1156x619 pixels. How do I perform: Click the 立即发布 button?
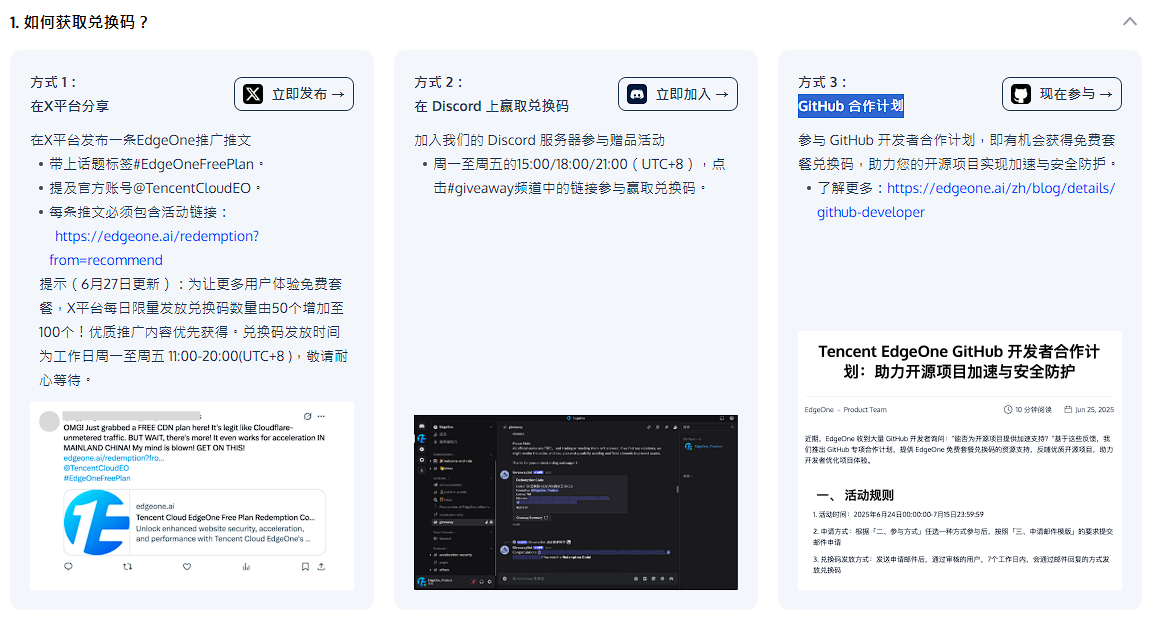point(294,94)
